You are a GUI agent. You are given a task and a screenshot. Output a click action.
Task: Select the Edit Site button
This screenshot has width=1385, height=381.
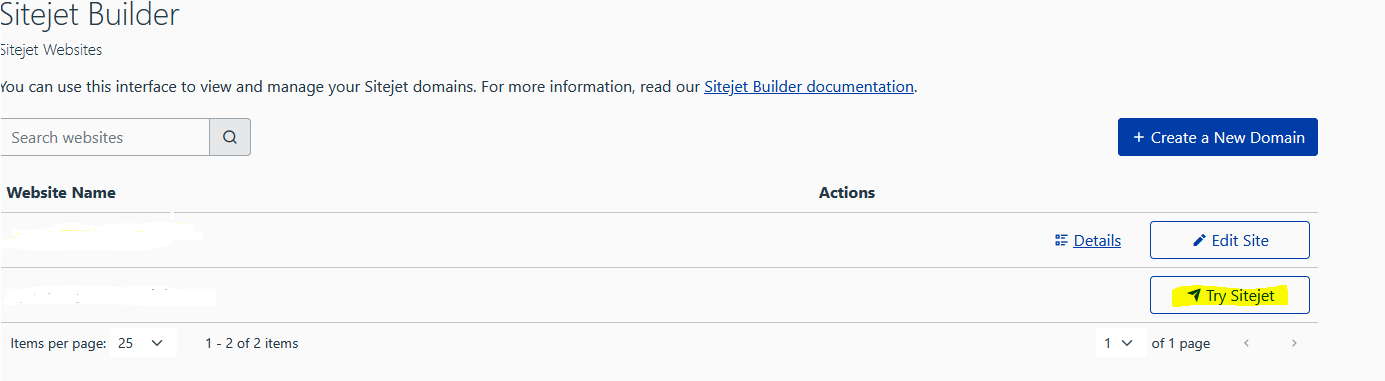click(1229, 240)
